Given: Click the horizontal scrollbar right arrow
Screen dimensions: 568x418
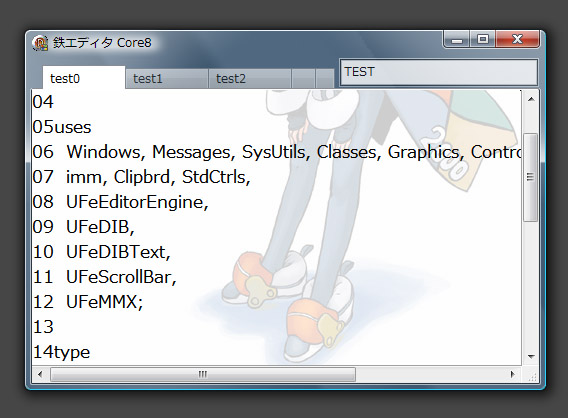Looking at the screenshot, I should (x=512, y=374).
